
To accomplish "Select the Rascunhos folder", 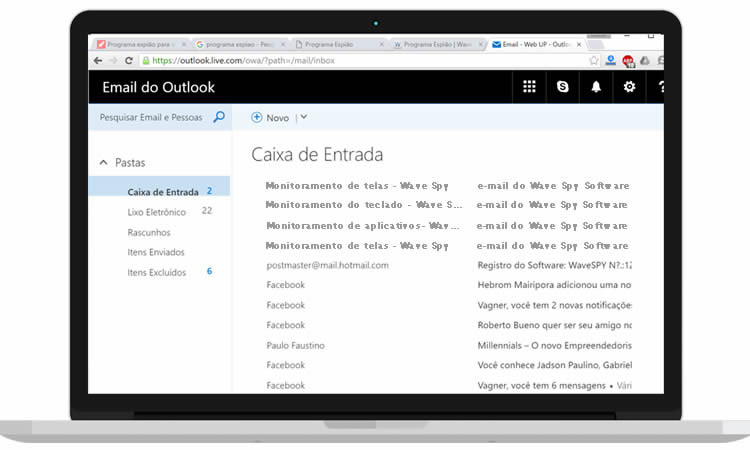I will pos(148,232).
